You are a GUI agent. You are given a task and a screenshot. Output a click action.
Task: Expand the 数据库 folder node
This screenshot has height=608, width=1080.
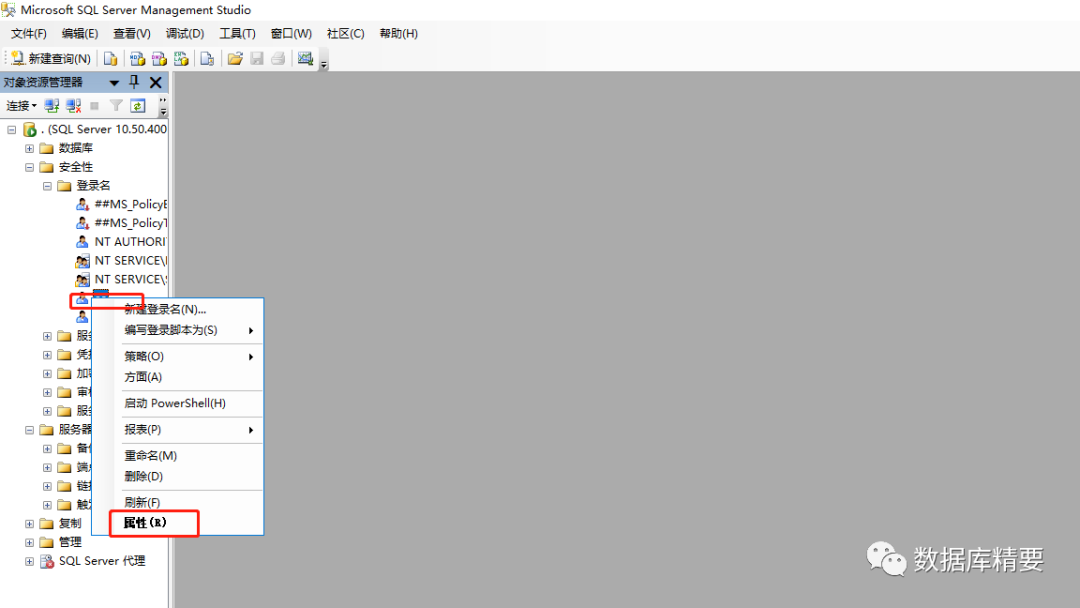30,148
